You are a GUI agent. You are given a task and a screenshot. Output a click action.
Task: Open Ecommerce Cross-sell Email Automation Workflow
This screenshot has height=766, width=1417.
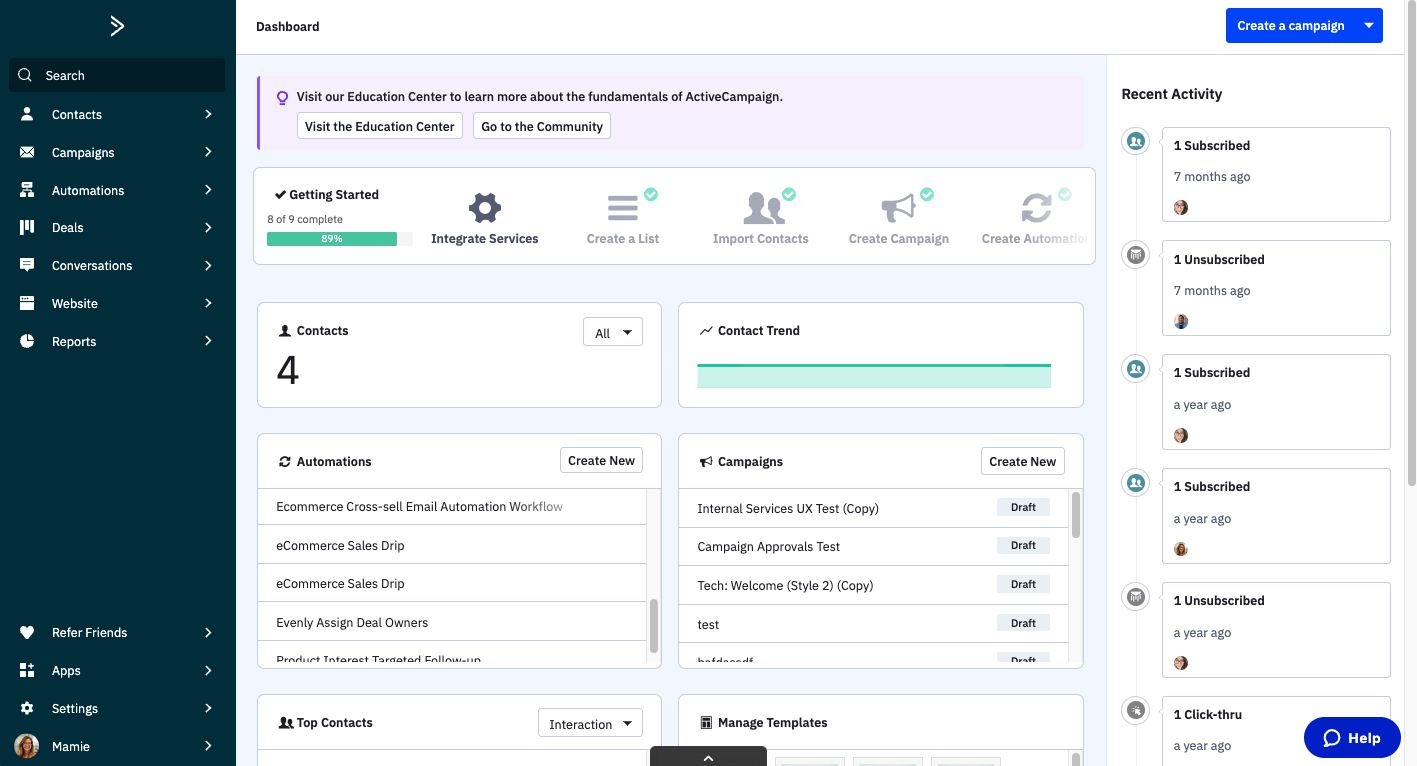(x=419, y=507)
